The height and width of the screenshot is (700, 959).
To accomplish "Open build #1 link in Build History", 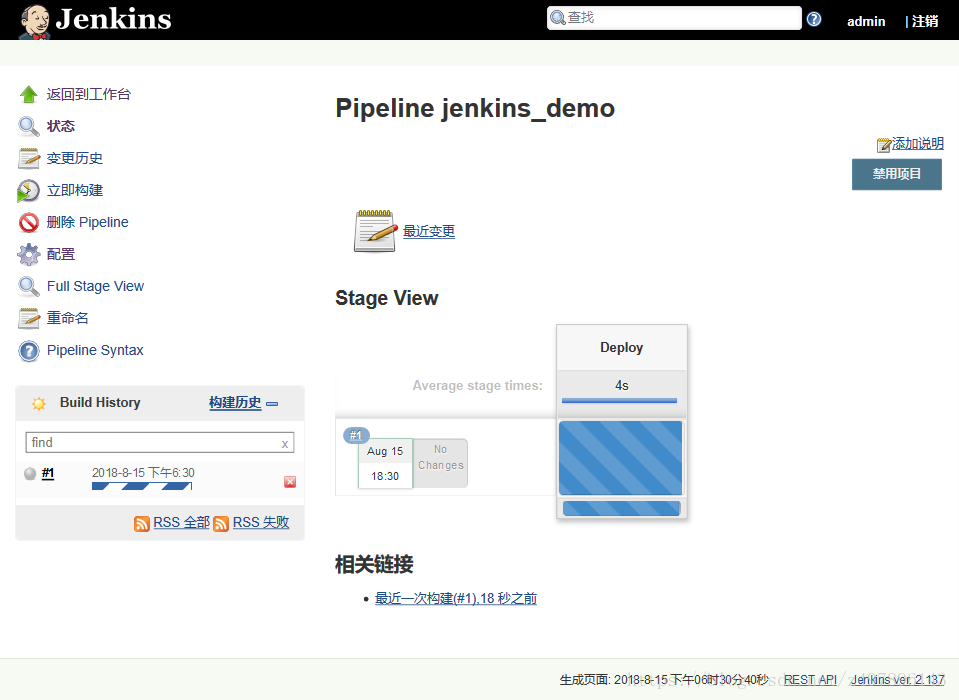I will click(x=48, y=473).
